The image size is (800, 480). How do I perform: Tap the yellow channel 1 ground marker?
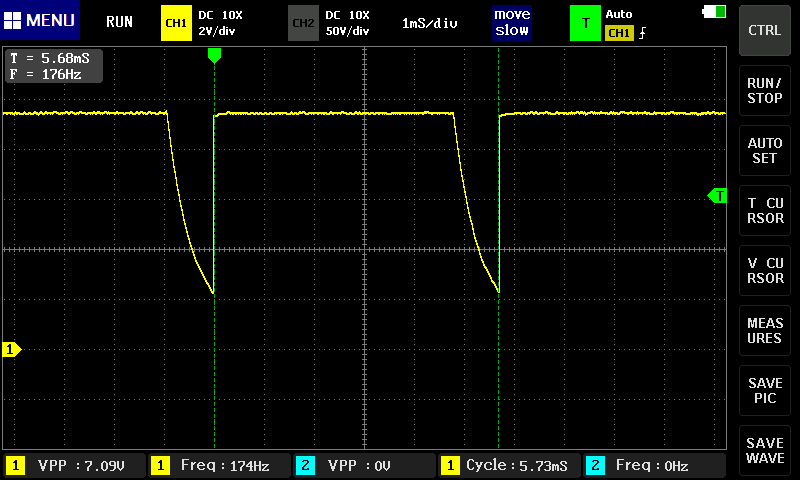point(11,349)
